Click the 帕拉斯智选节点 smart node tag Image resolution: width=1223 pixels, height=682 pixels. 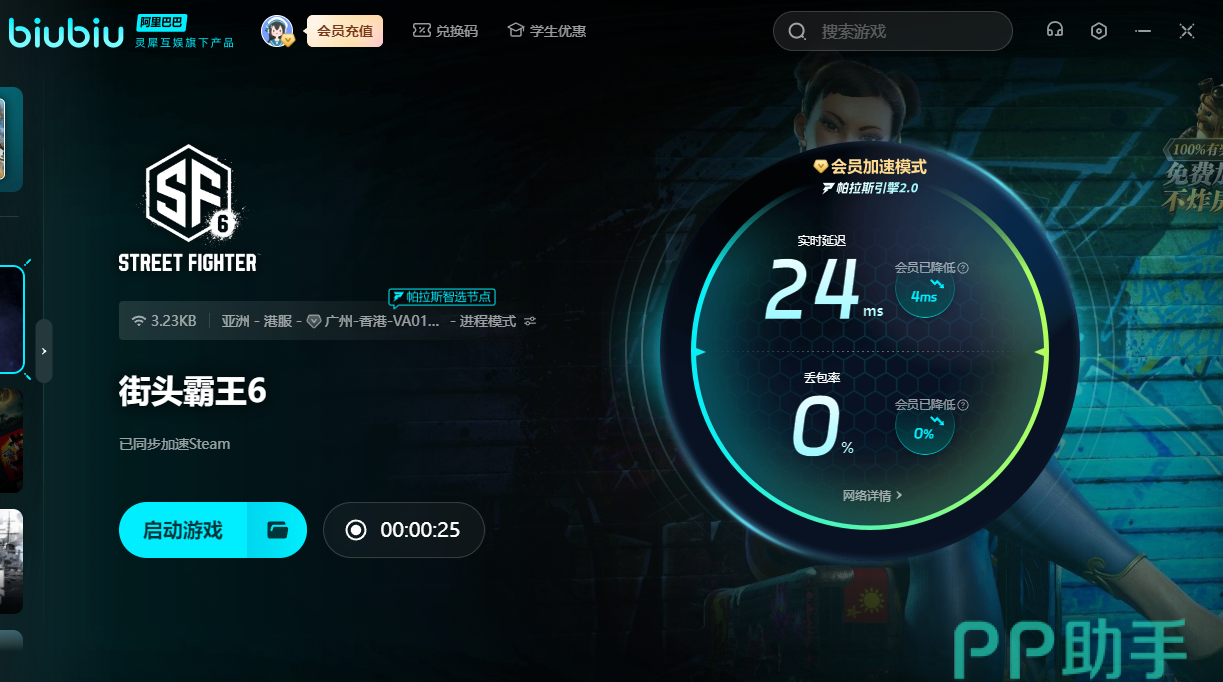click(442, 297)
